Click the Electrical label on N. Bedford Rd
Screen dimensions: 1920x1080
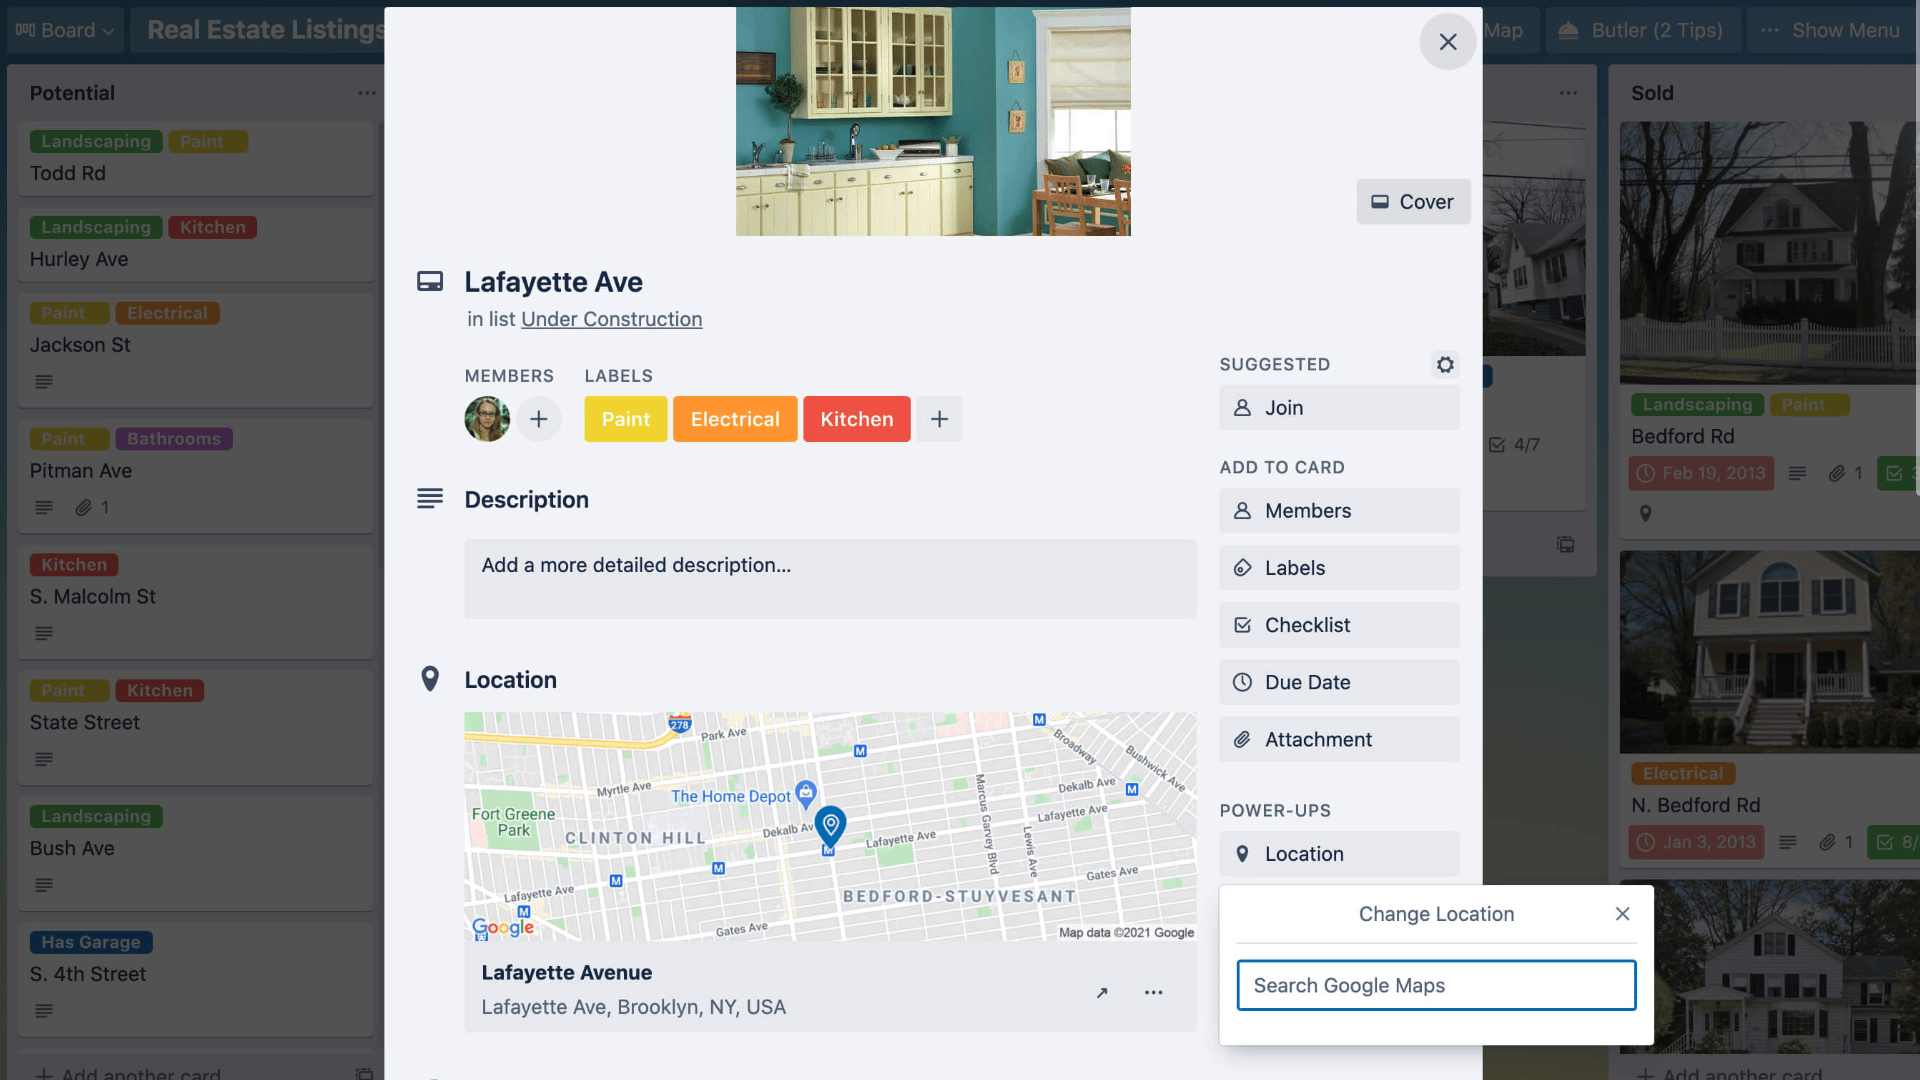click(1683, 774)
